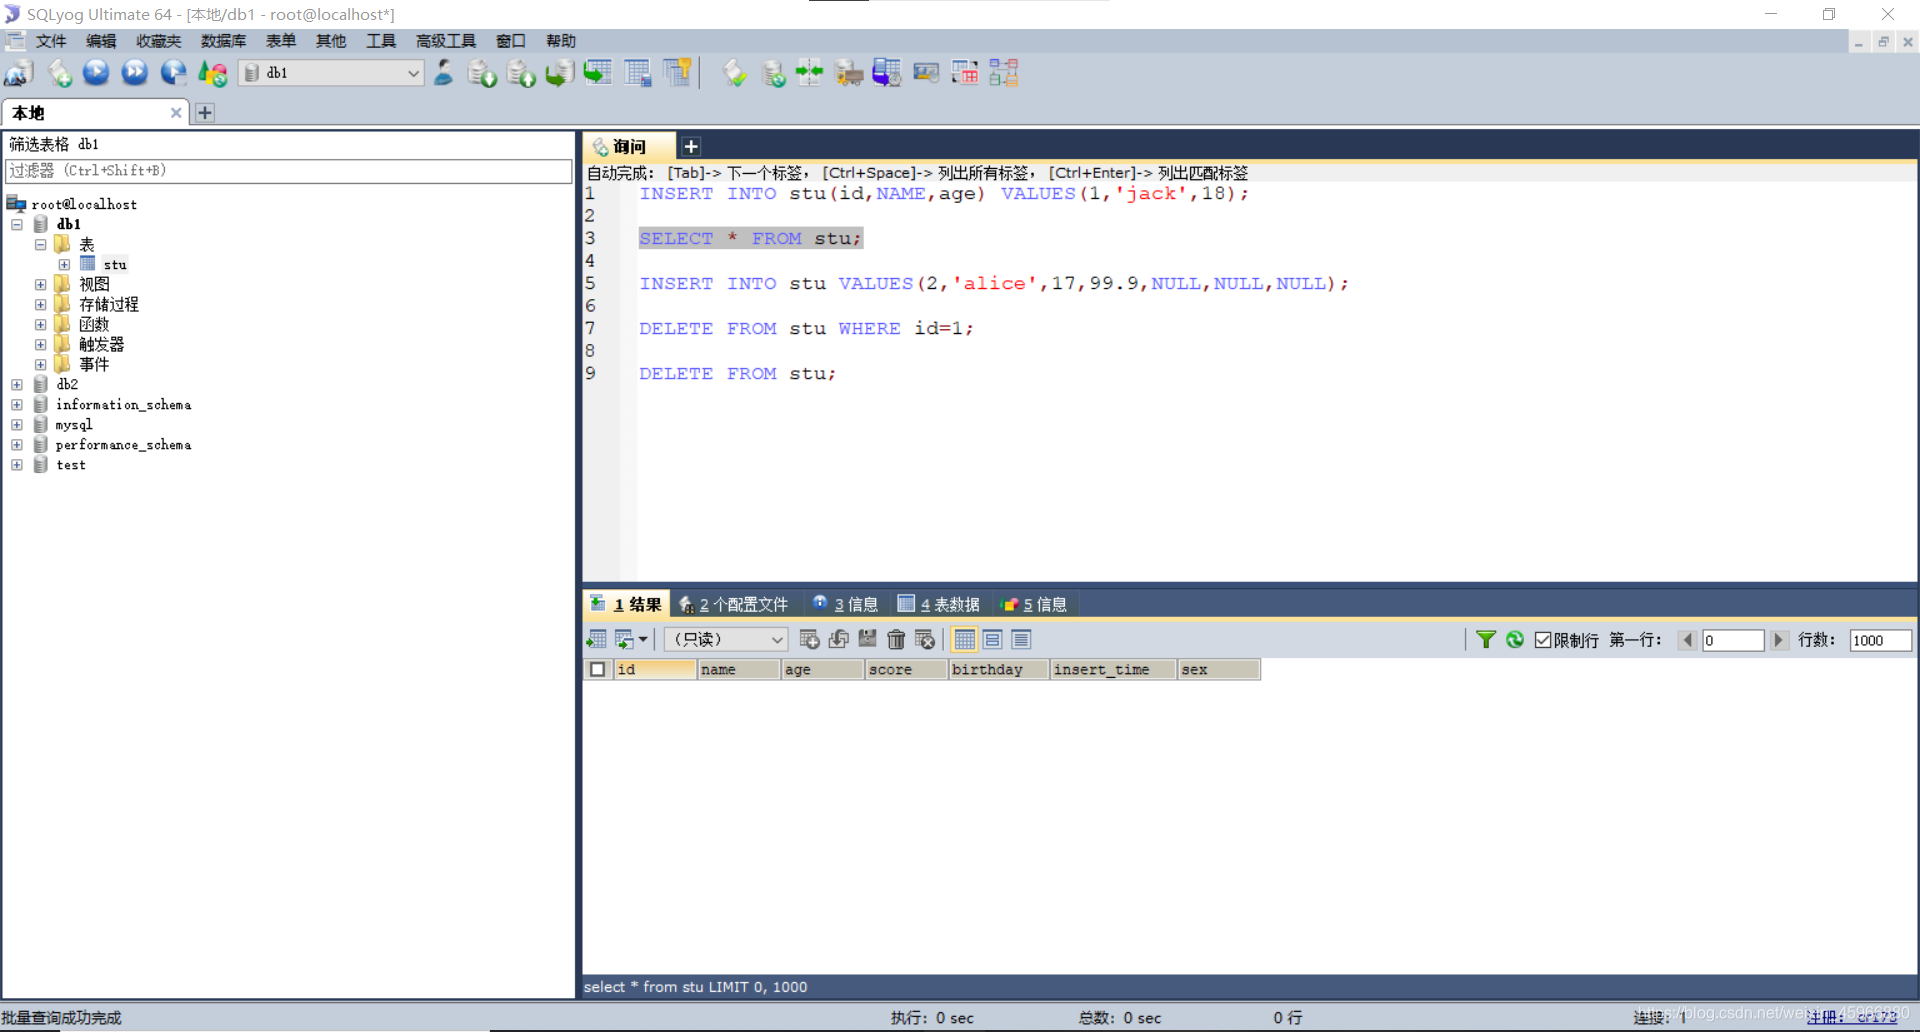This screenshot has width=1920, height=1032.
Task: Open the data migration truck icon
Action: 849,73
